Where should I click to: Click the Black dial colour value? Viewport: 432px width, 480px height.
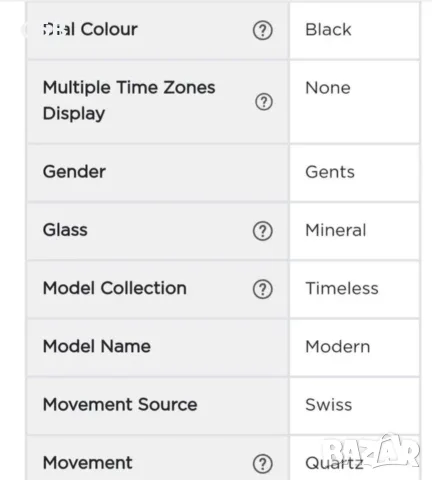328,30
